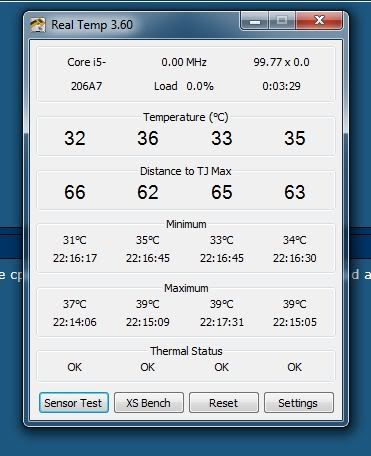
Task: Click the Maximum group label
Action: (186, 288)
